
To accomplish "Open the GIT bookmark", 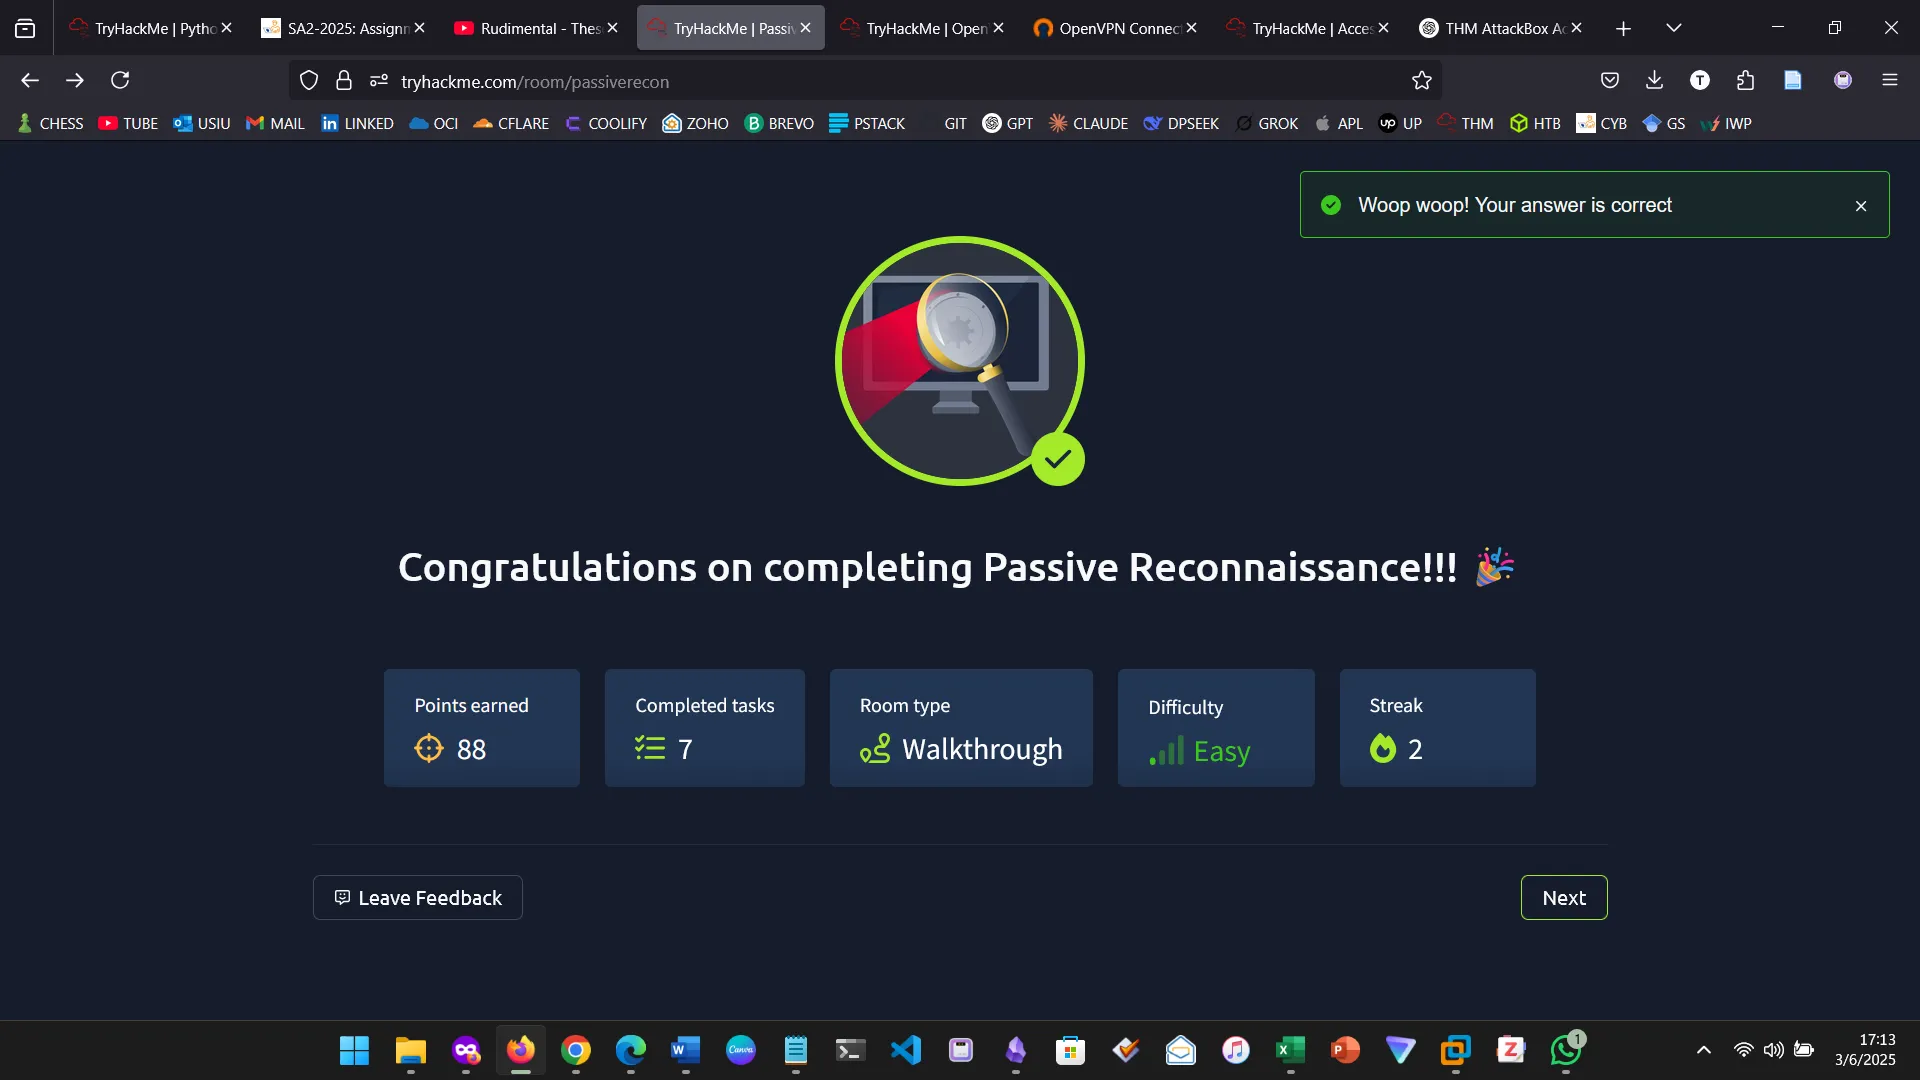I will coord(953,123).
